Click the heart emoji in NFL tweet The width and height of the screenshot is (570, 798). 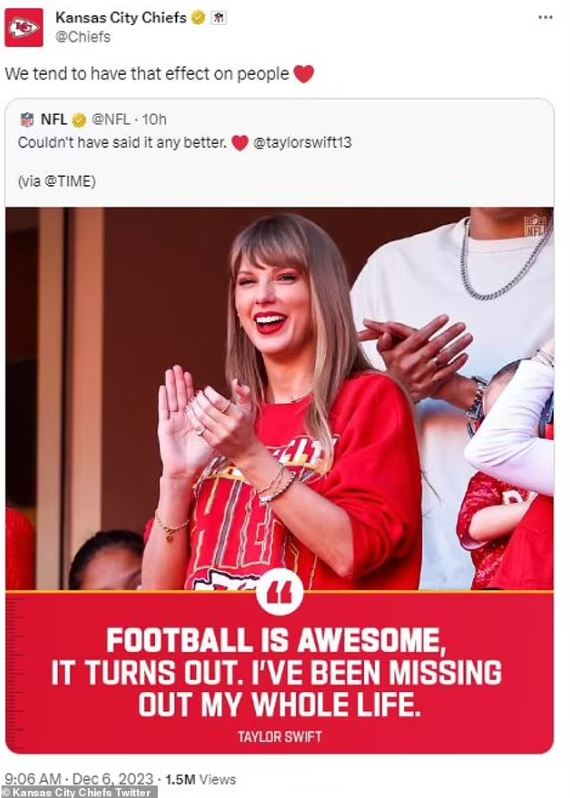pyautogui.click(x=240, y=143)
